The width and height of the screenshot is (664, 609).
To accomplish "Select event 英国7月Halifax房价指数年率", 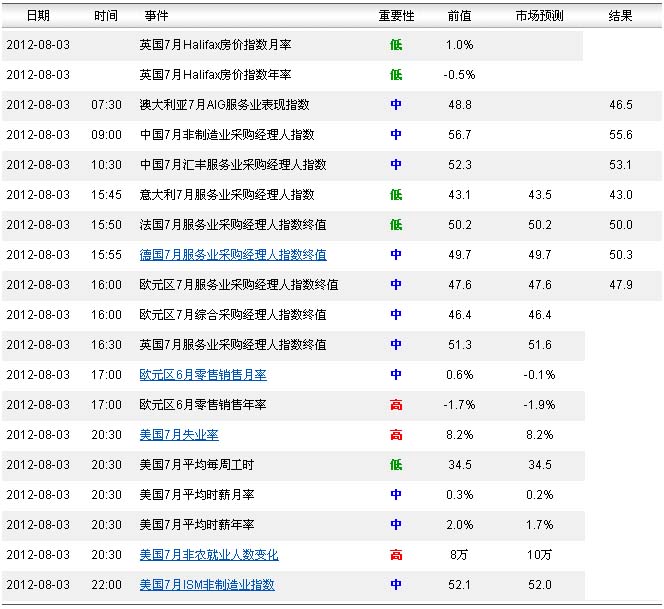I will (215, 75).
